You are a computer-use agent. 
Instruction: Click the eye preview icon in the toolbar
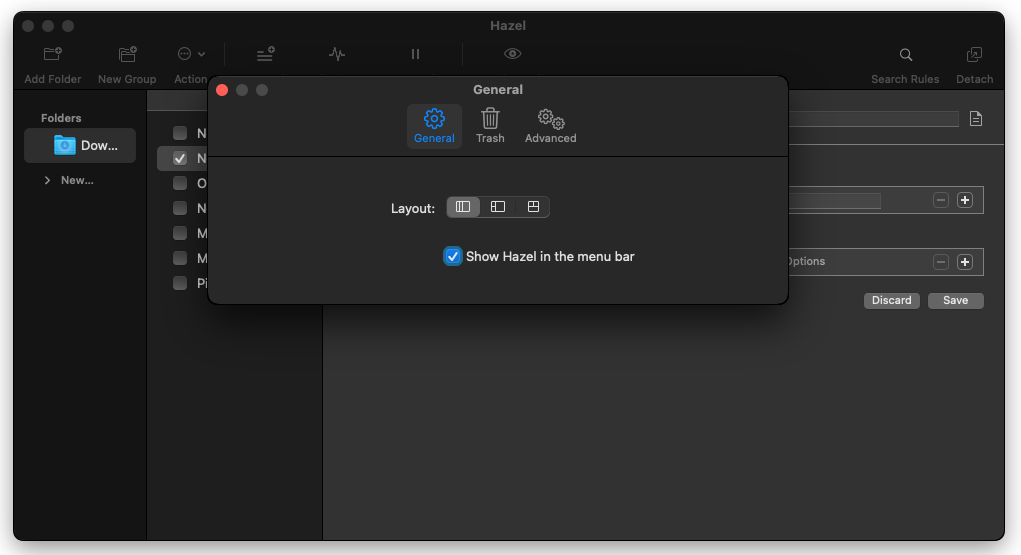coord(512,54)
